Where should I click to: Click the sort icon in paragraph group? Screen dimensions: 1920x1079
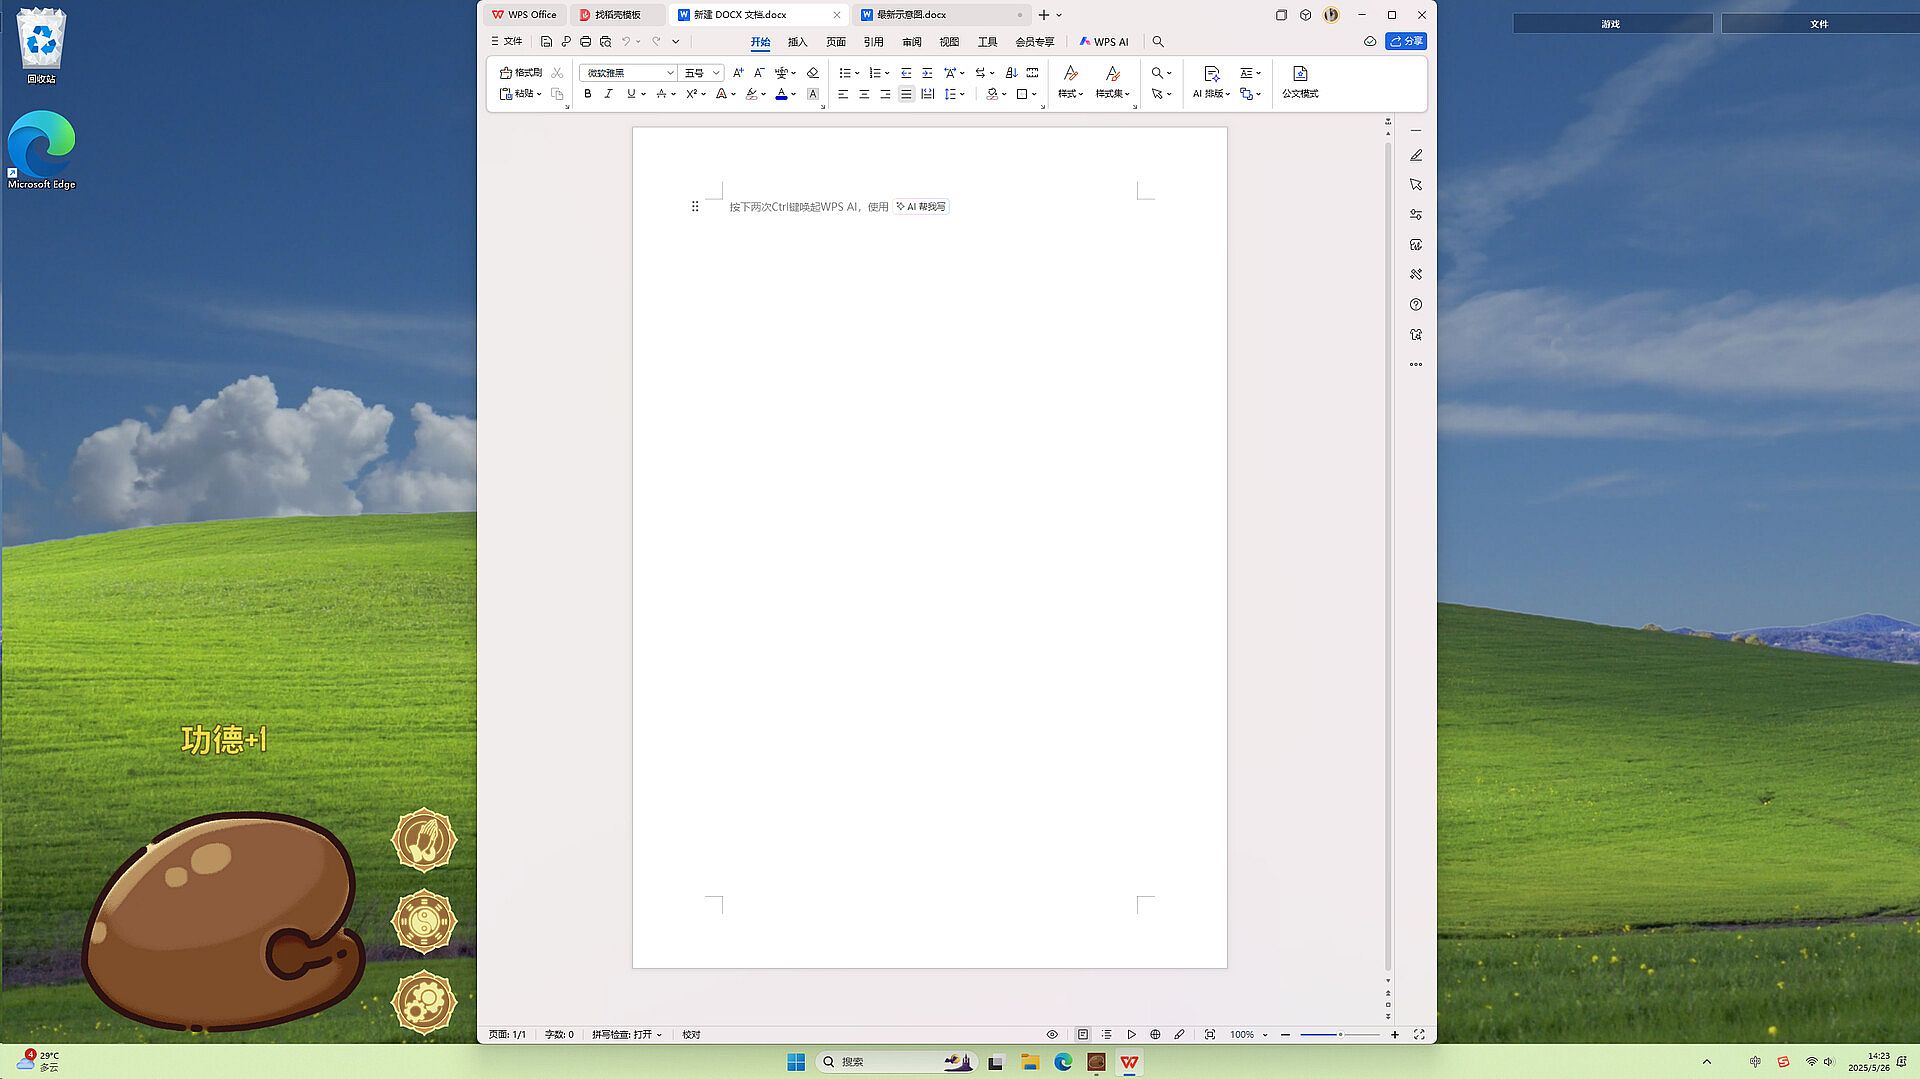click(x=1011, y=73)
